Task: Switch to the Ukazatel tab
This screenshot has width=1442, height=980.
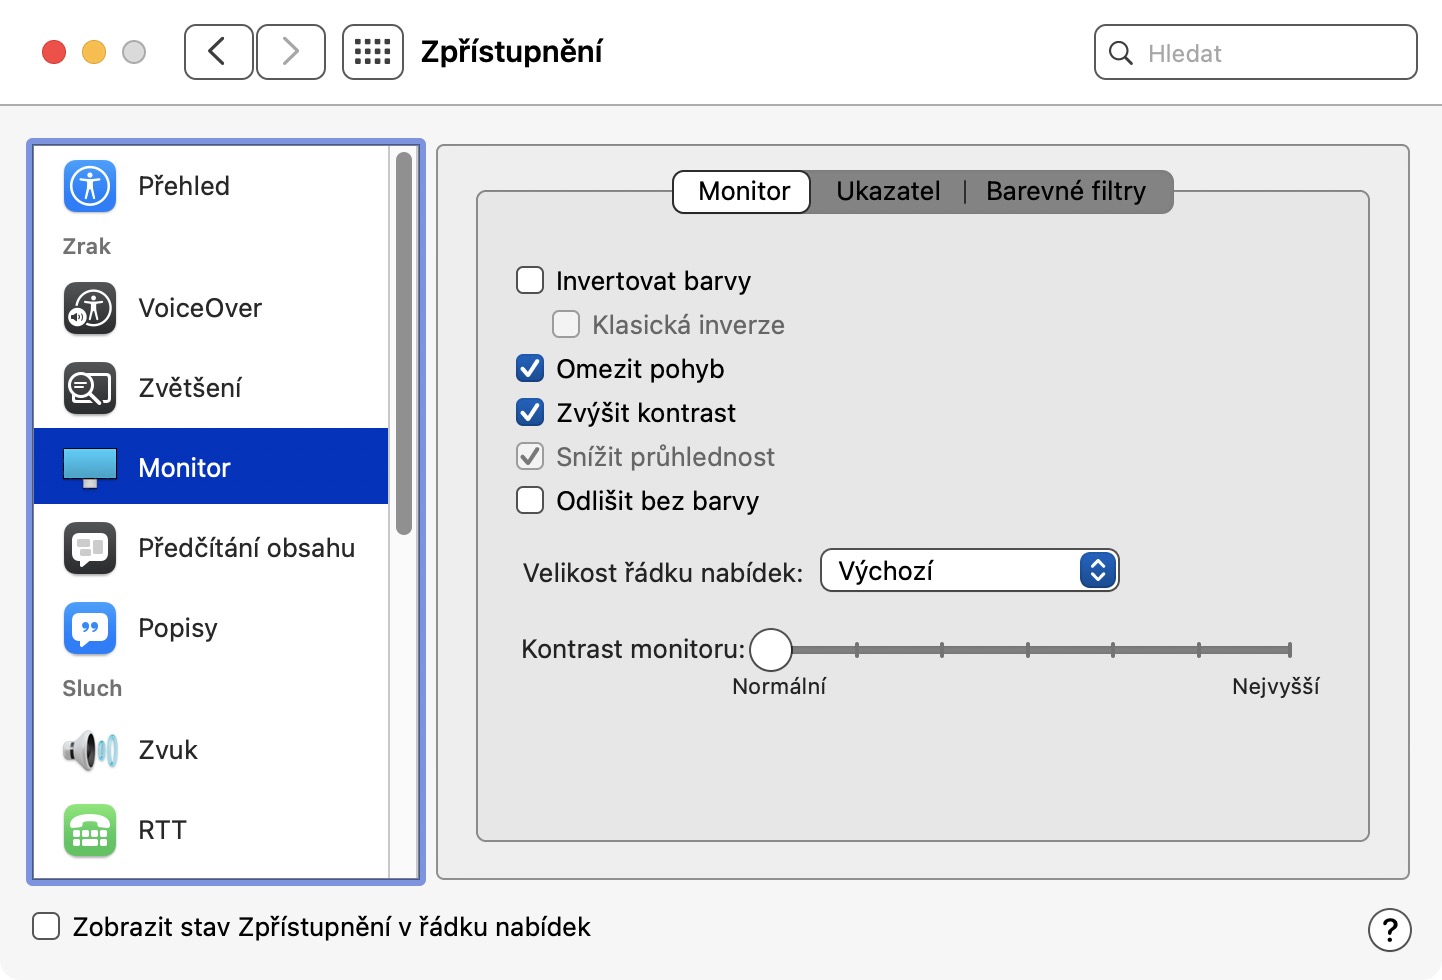Action: tap(888, 191)
